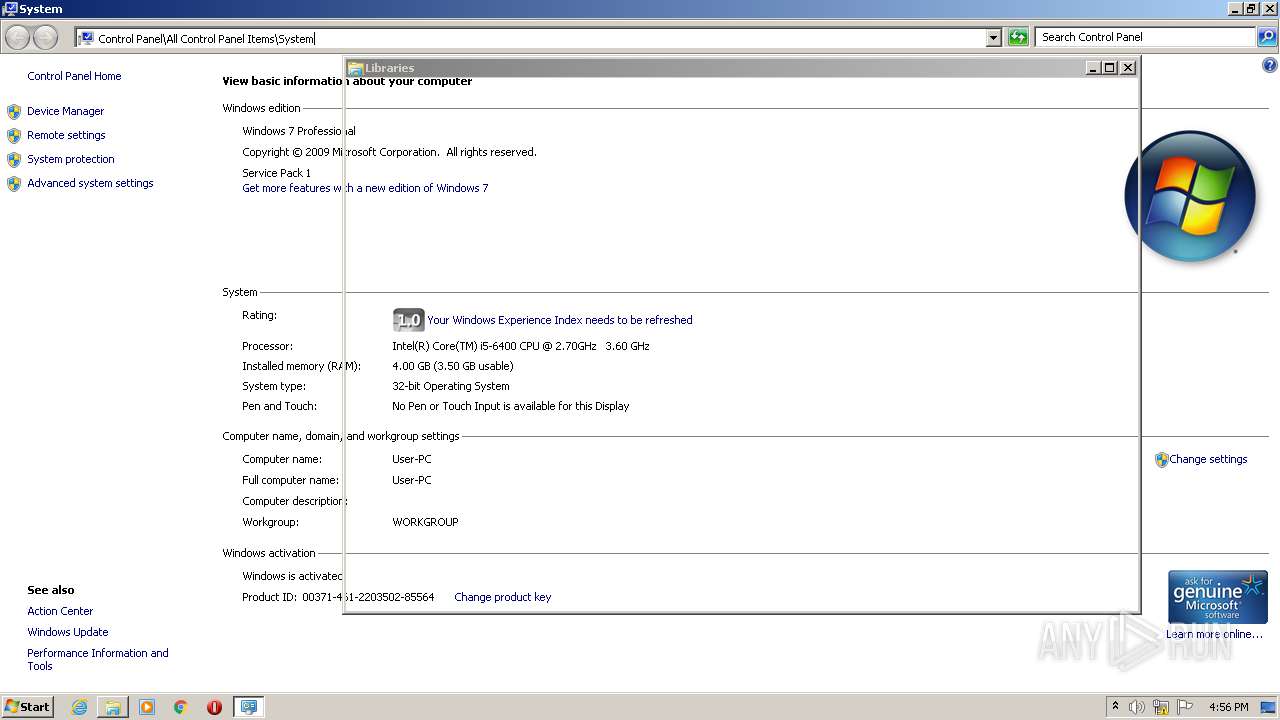This screenshot has width=1280, height=720.
Task: Click the Change product key link
Action: (502, 597)
